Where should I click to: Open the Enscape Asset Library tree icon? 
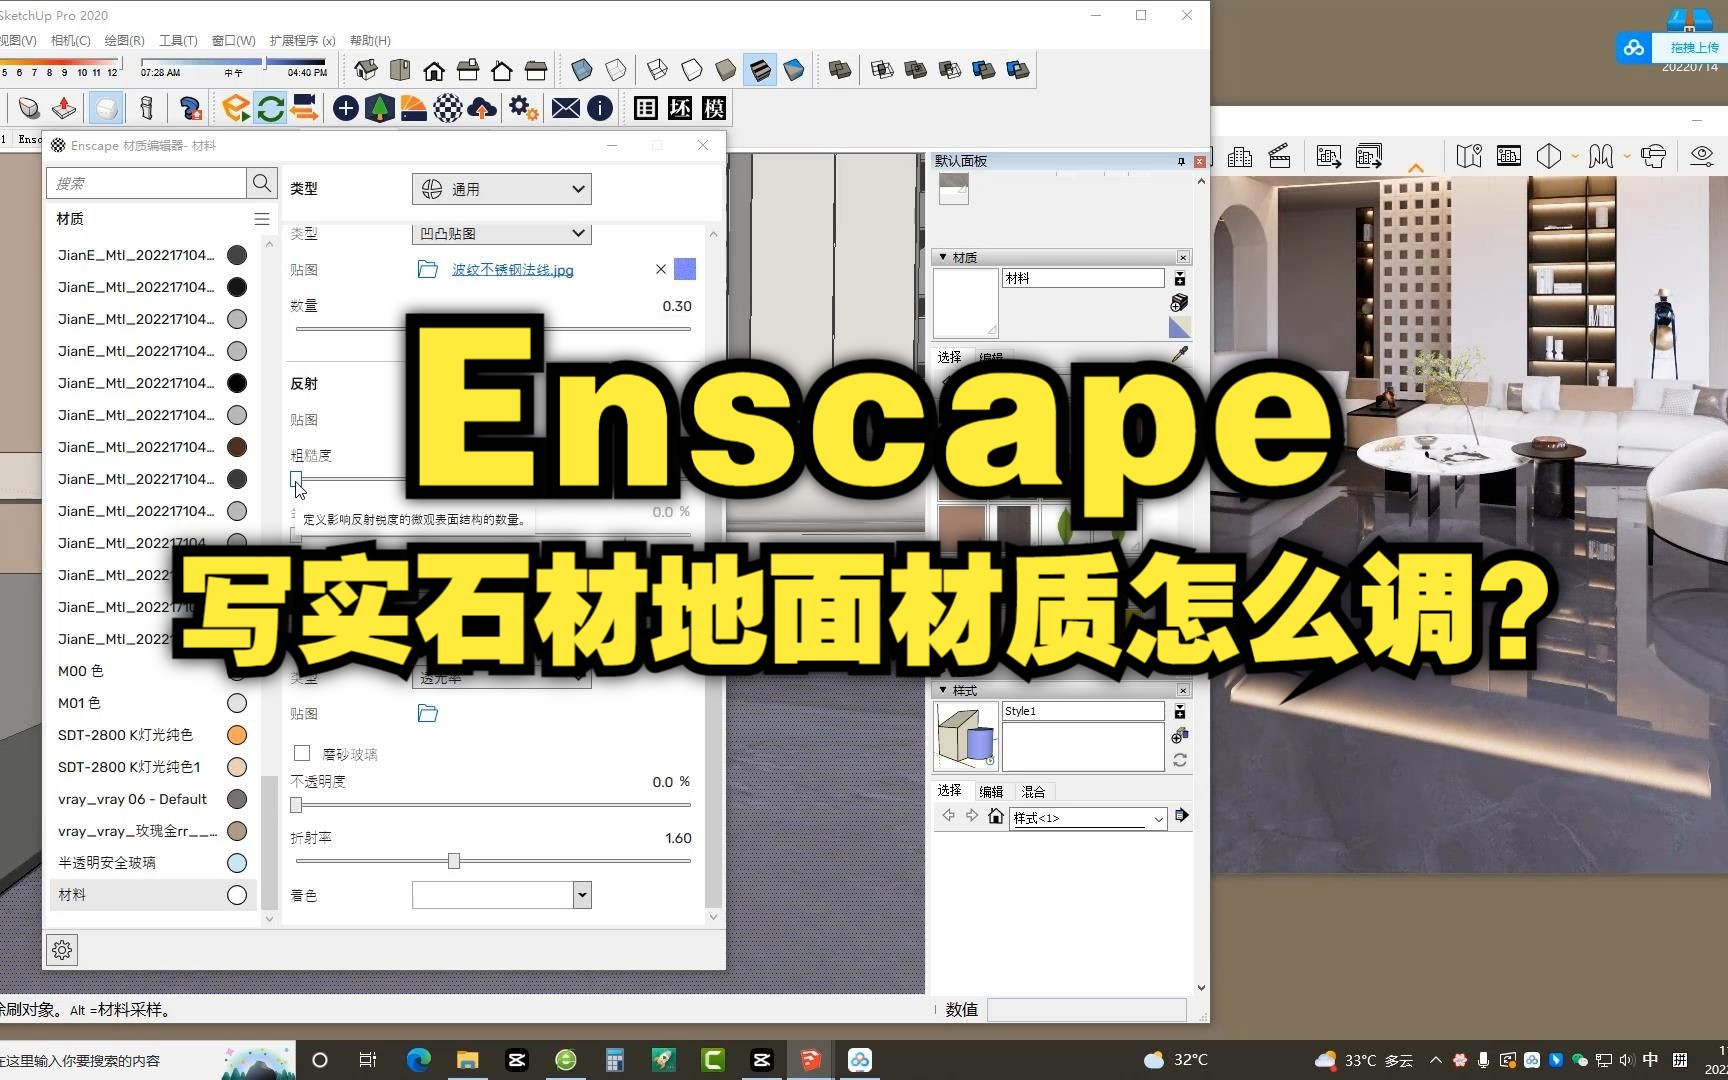[380, 108]
